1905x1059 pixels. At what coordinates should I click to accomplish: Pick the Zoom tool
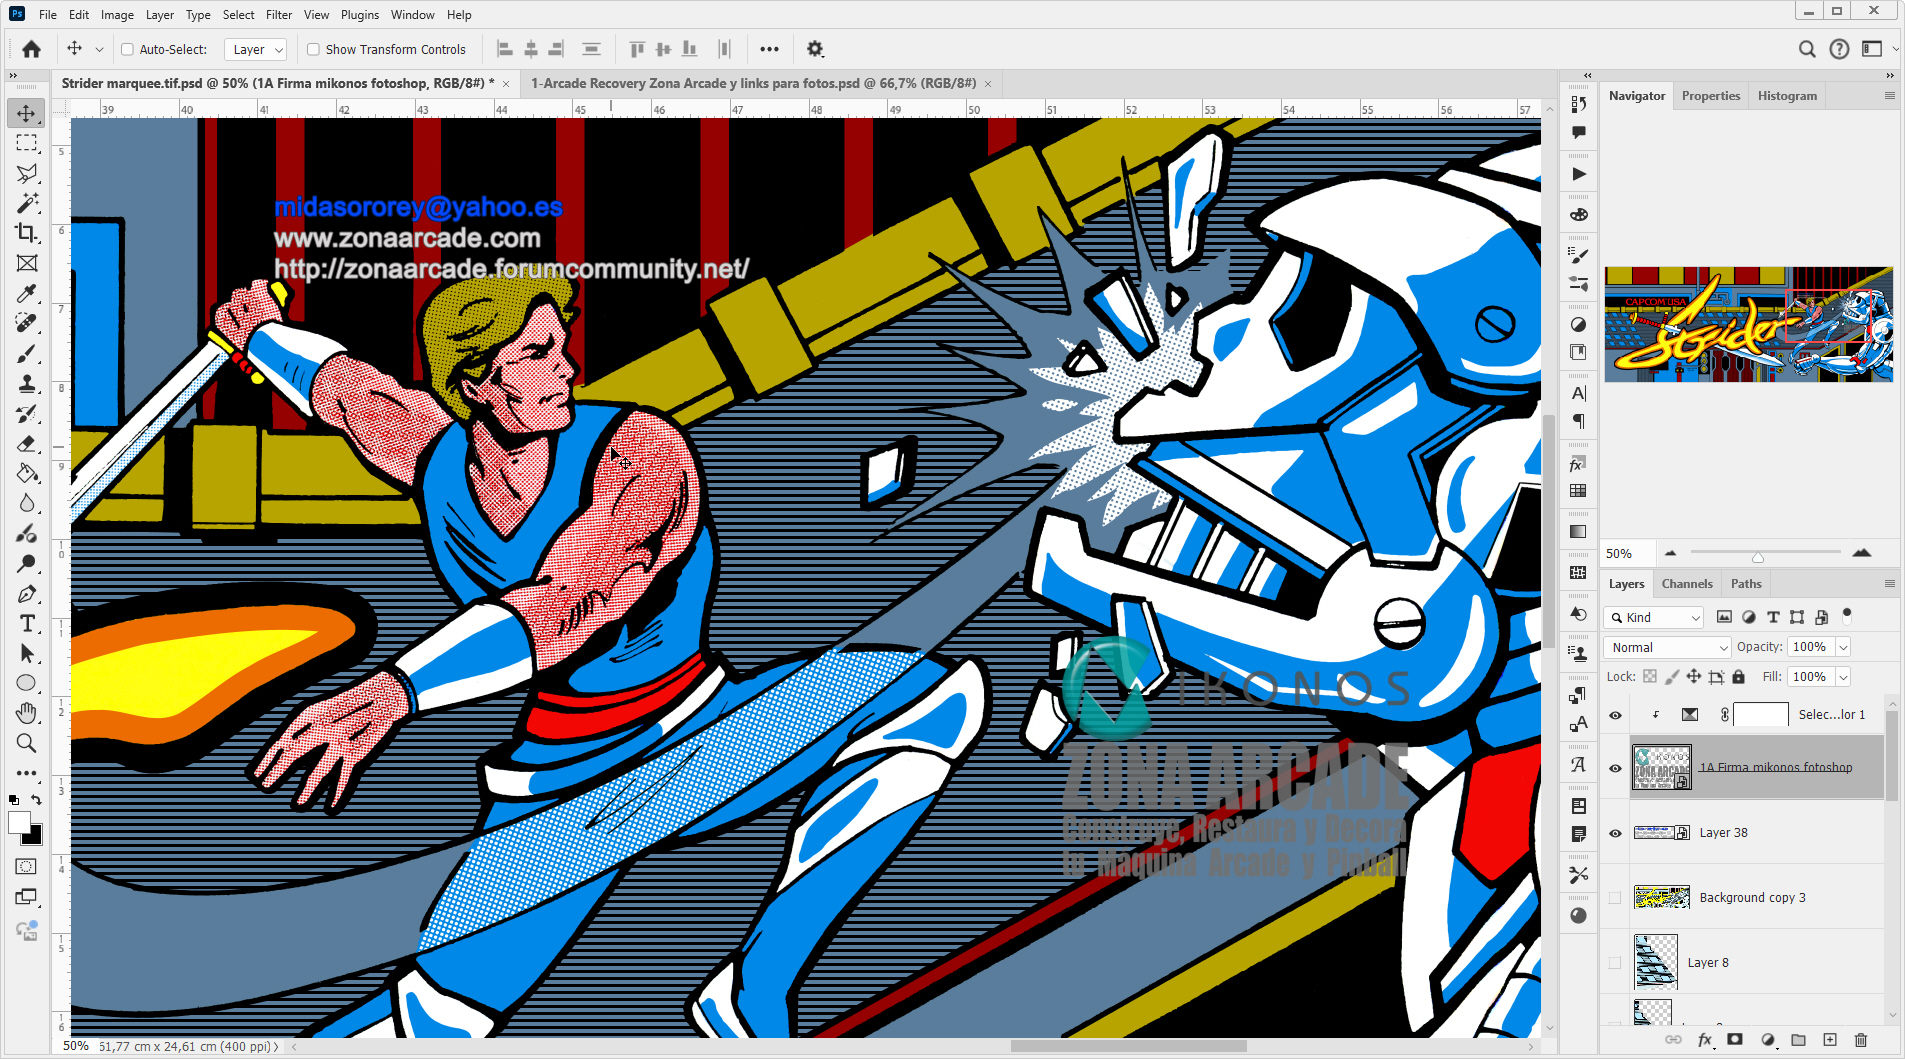click(27, 743)
